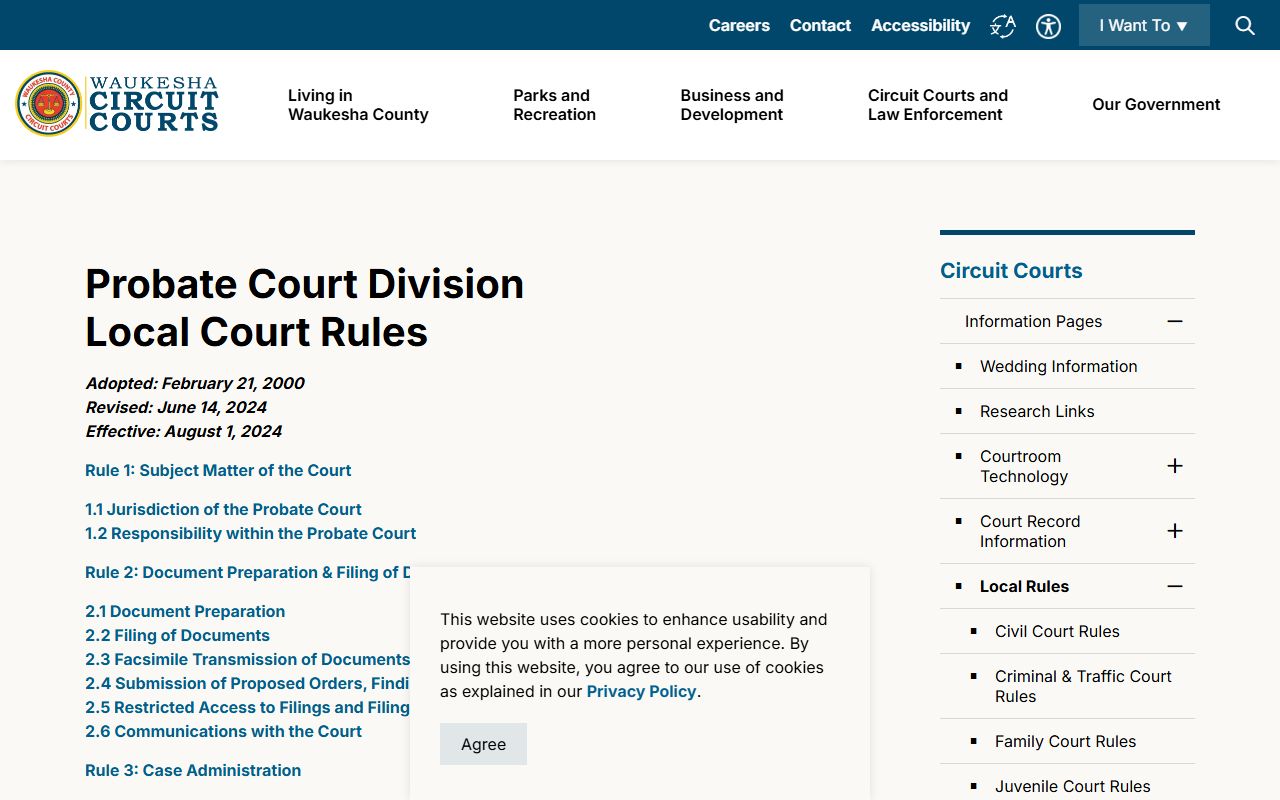Image resolution: width=1280 pixels, height=800 pixels.
Task: Open Wedding Information in sidebar
Action: (x=1058, y=366)
